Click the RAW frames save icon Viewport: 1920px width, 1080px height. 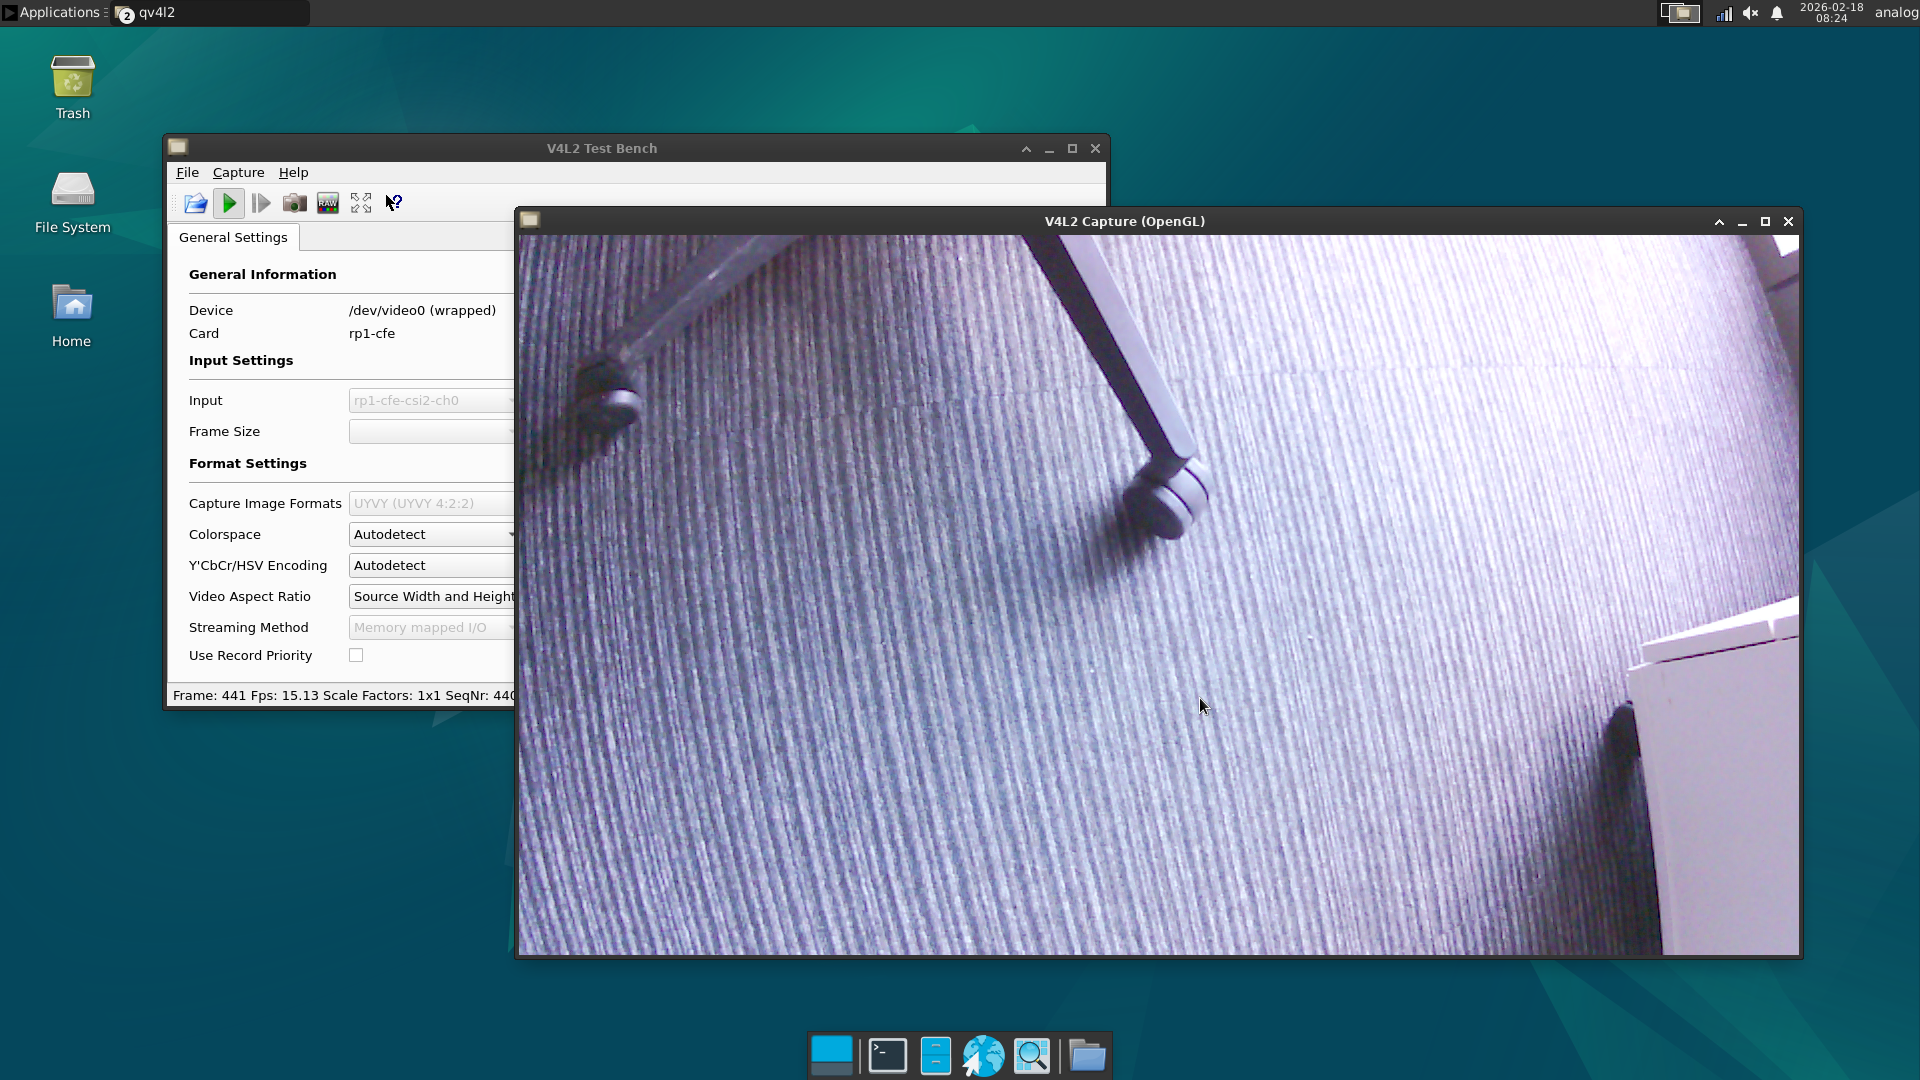pyautogui.click(x=328, y=203)
